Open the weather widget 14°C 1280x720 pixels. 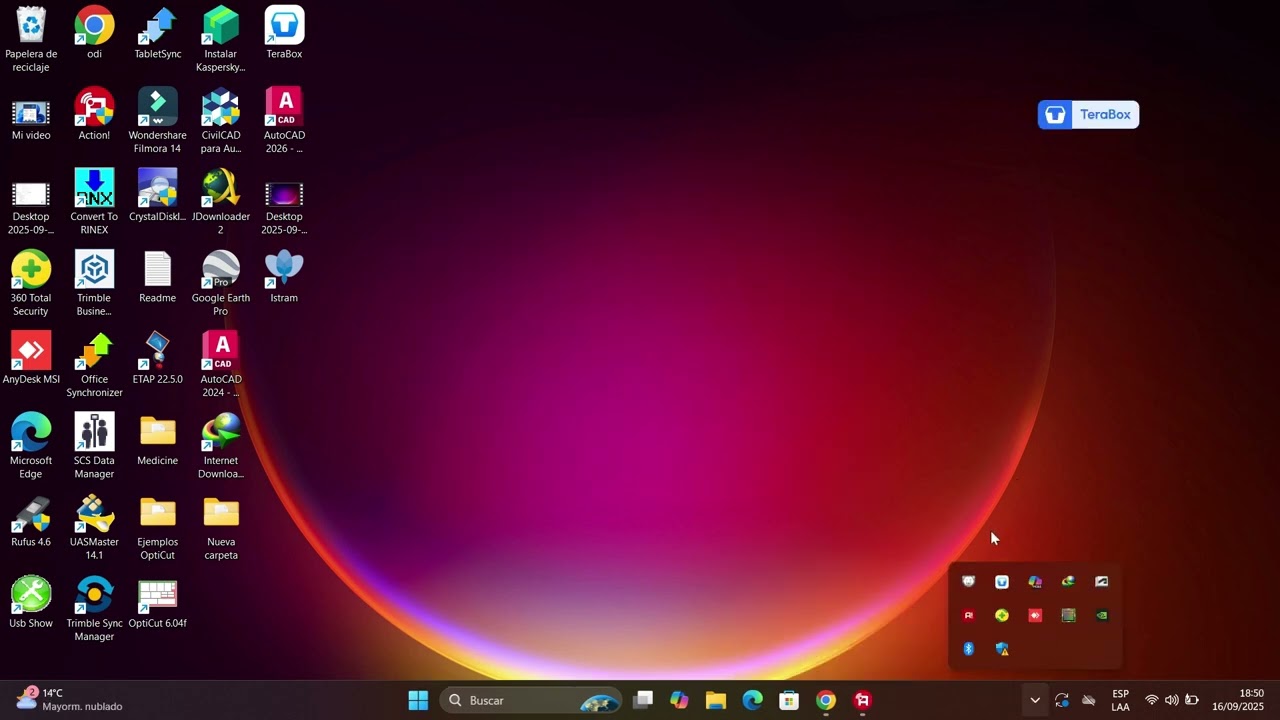pyautogui.click(x=70, y=700)
